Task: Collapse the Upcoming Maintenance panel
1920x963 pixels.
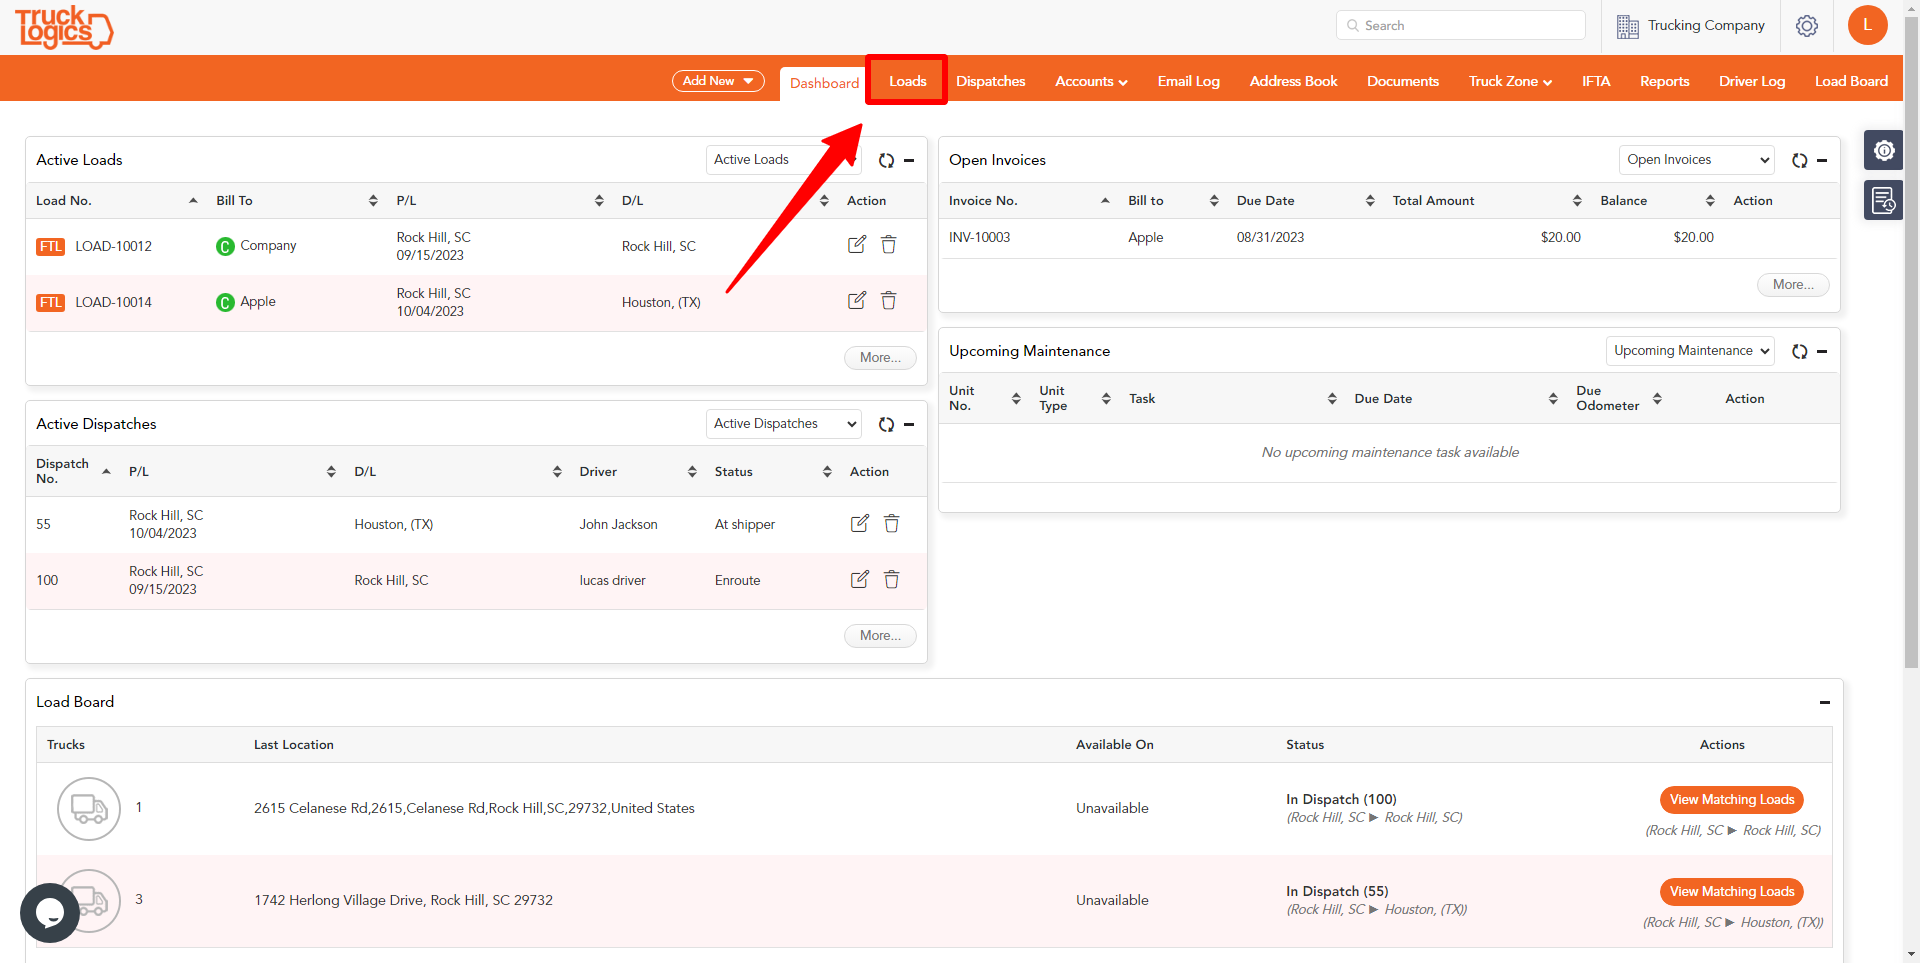Action: click(x=1824, y=351)
